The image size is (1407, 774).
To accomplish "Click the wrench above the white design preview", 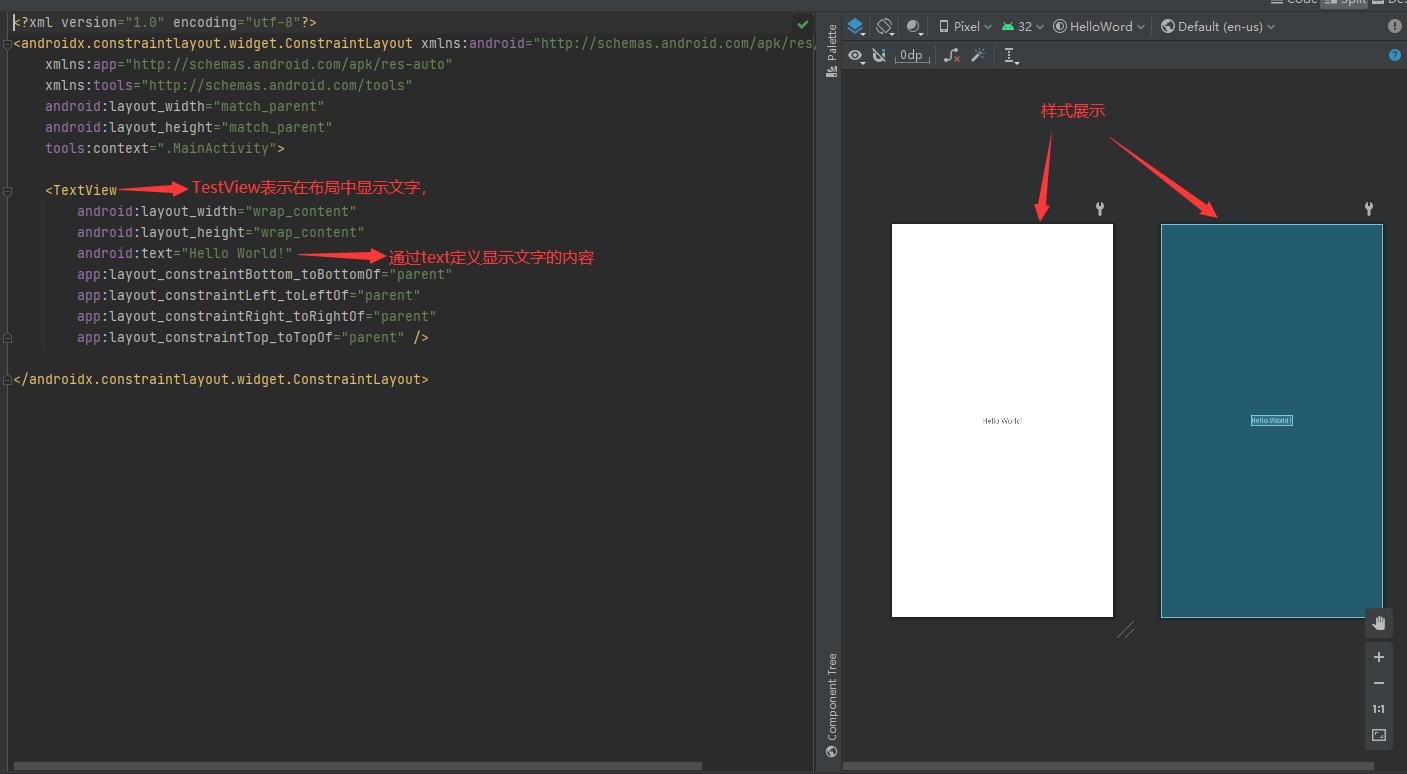I will pyautogui.click(x=1101, y=209).
